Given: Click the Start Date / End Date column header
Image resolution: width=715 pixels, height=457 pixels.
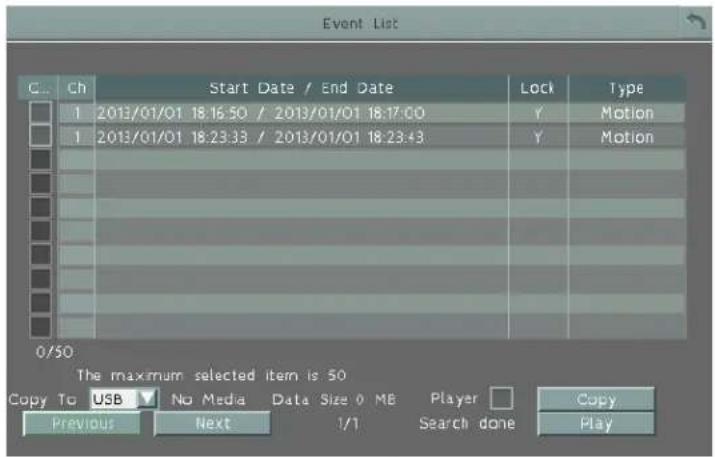Looking at the screenshot, I should 301,88.
